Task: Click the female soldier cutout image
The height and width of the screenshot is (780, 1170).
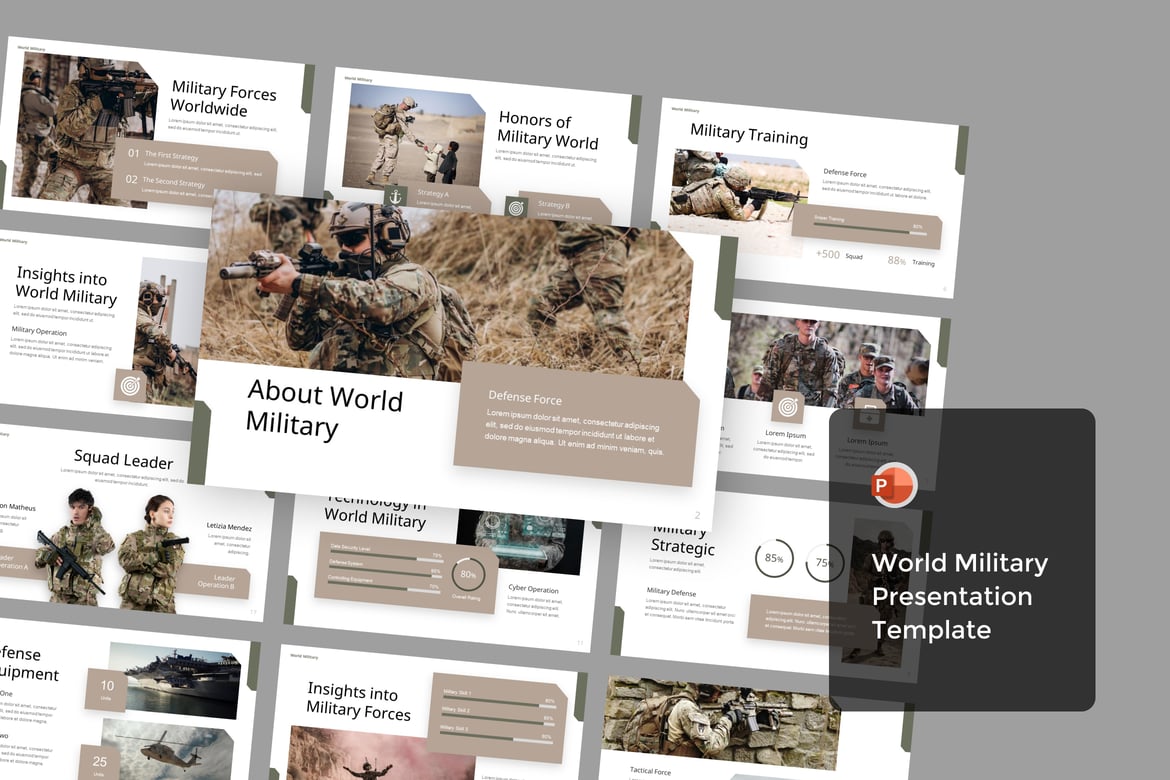Action: click(x=154, y=554)
